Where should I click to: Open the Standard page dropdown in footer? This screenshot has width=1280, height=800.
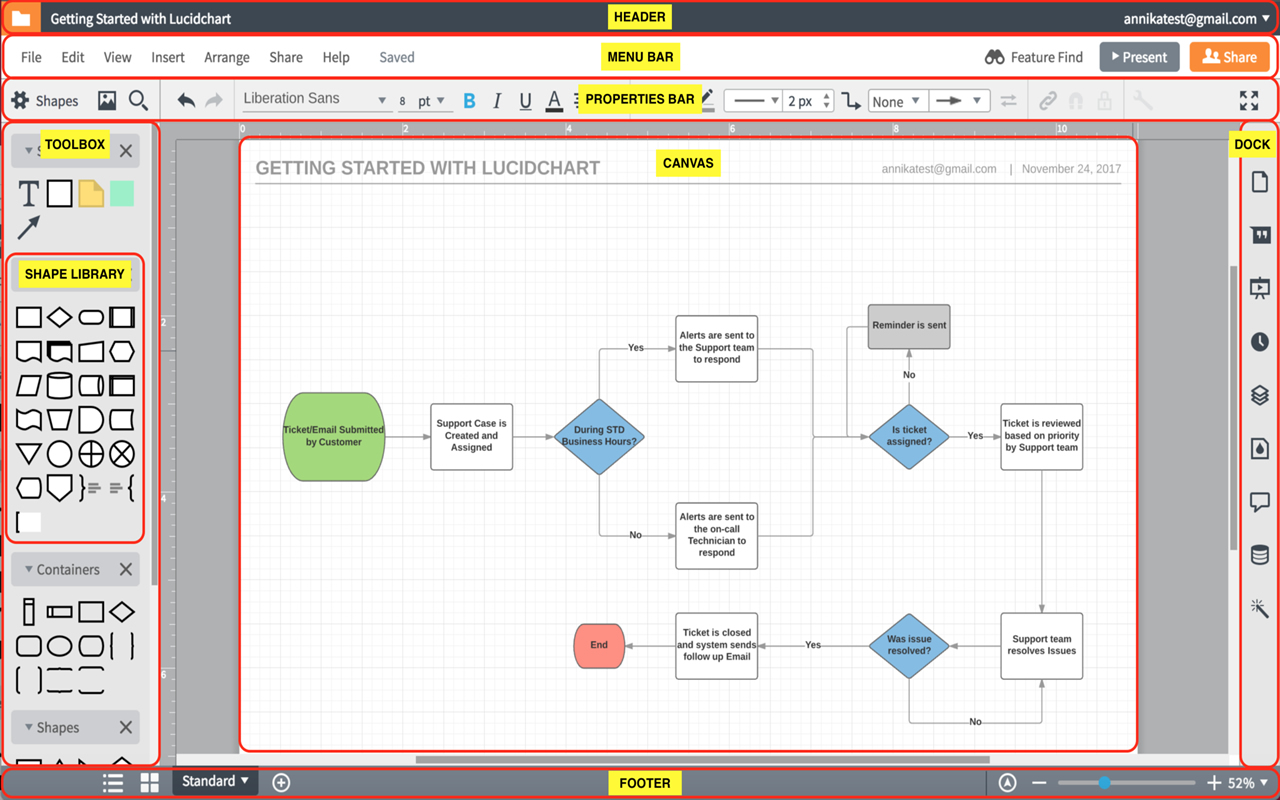[x=215, y=781]
